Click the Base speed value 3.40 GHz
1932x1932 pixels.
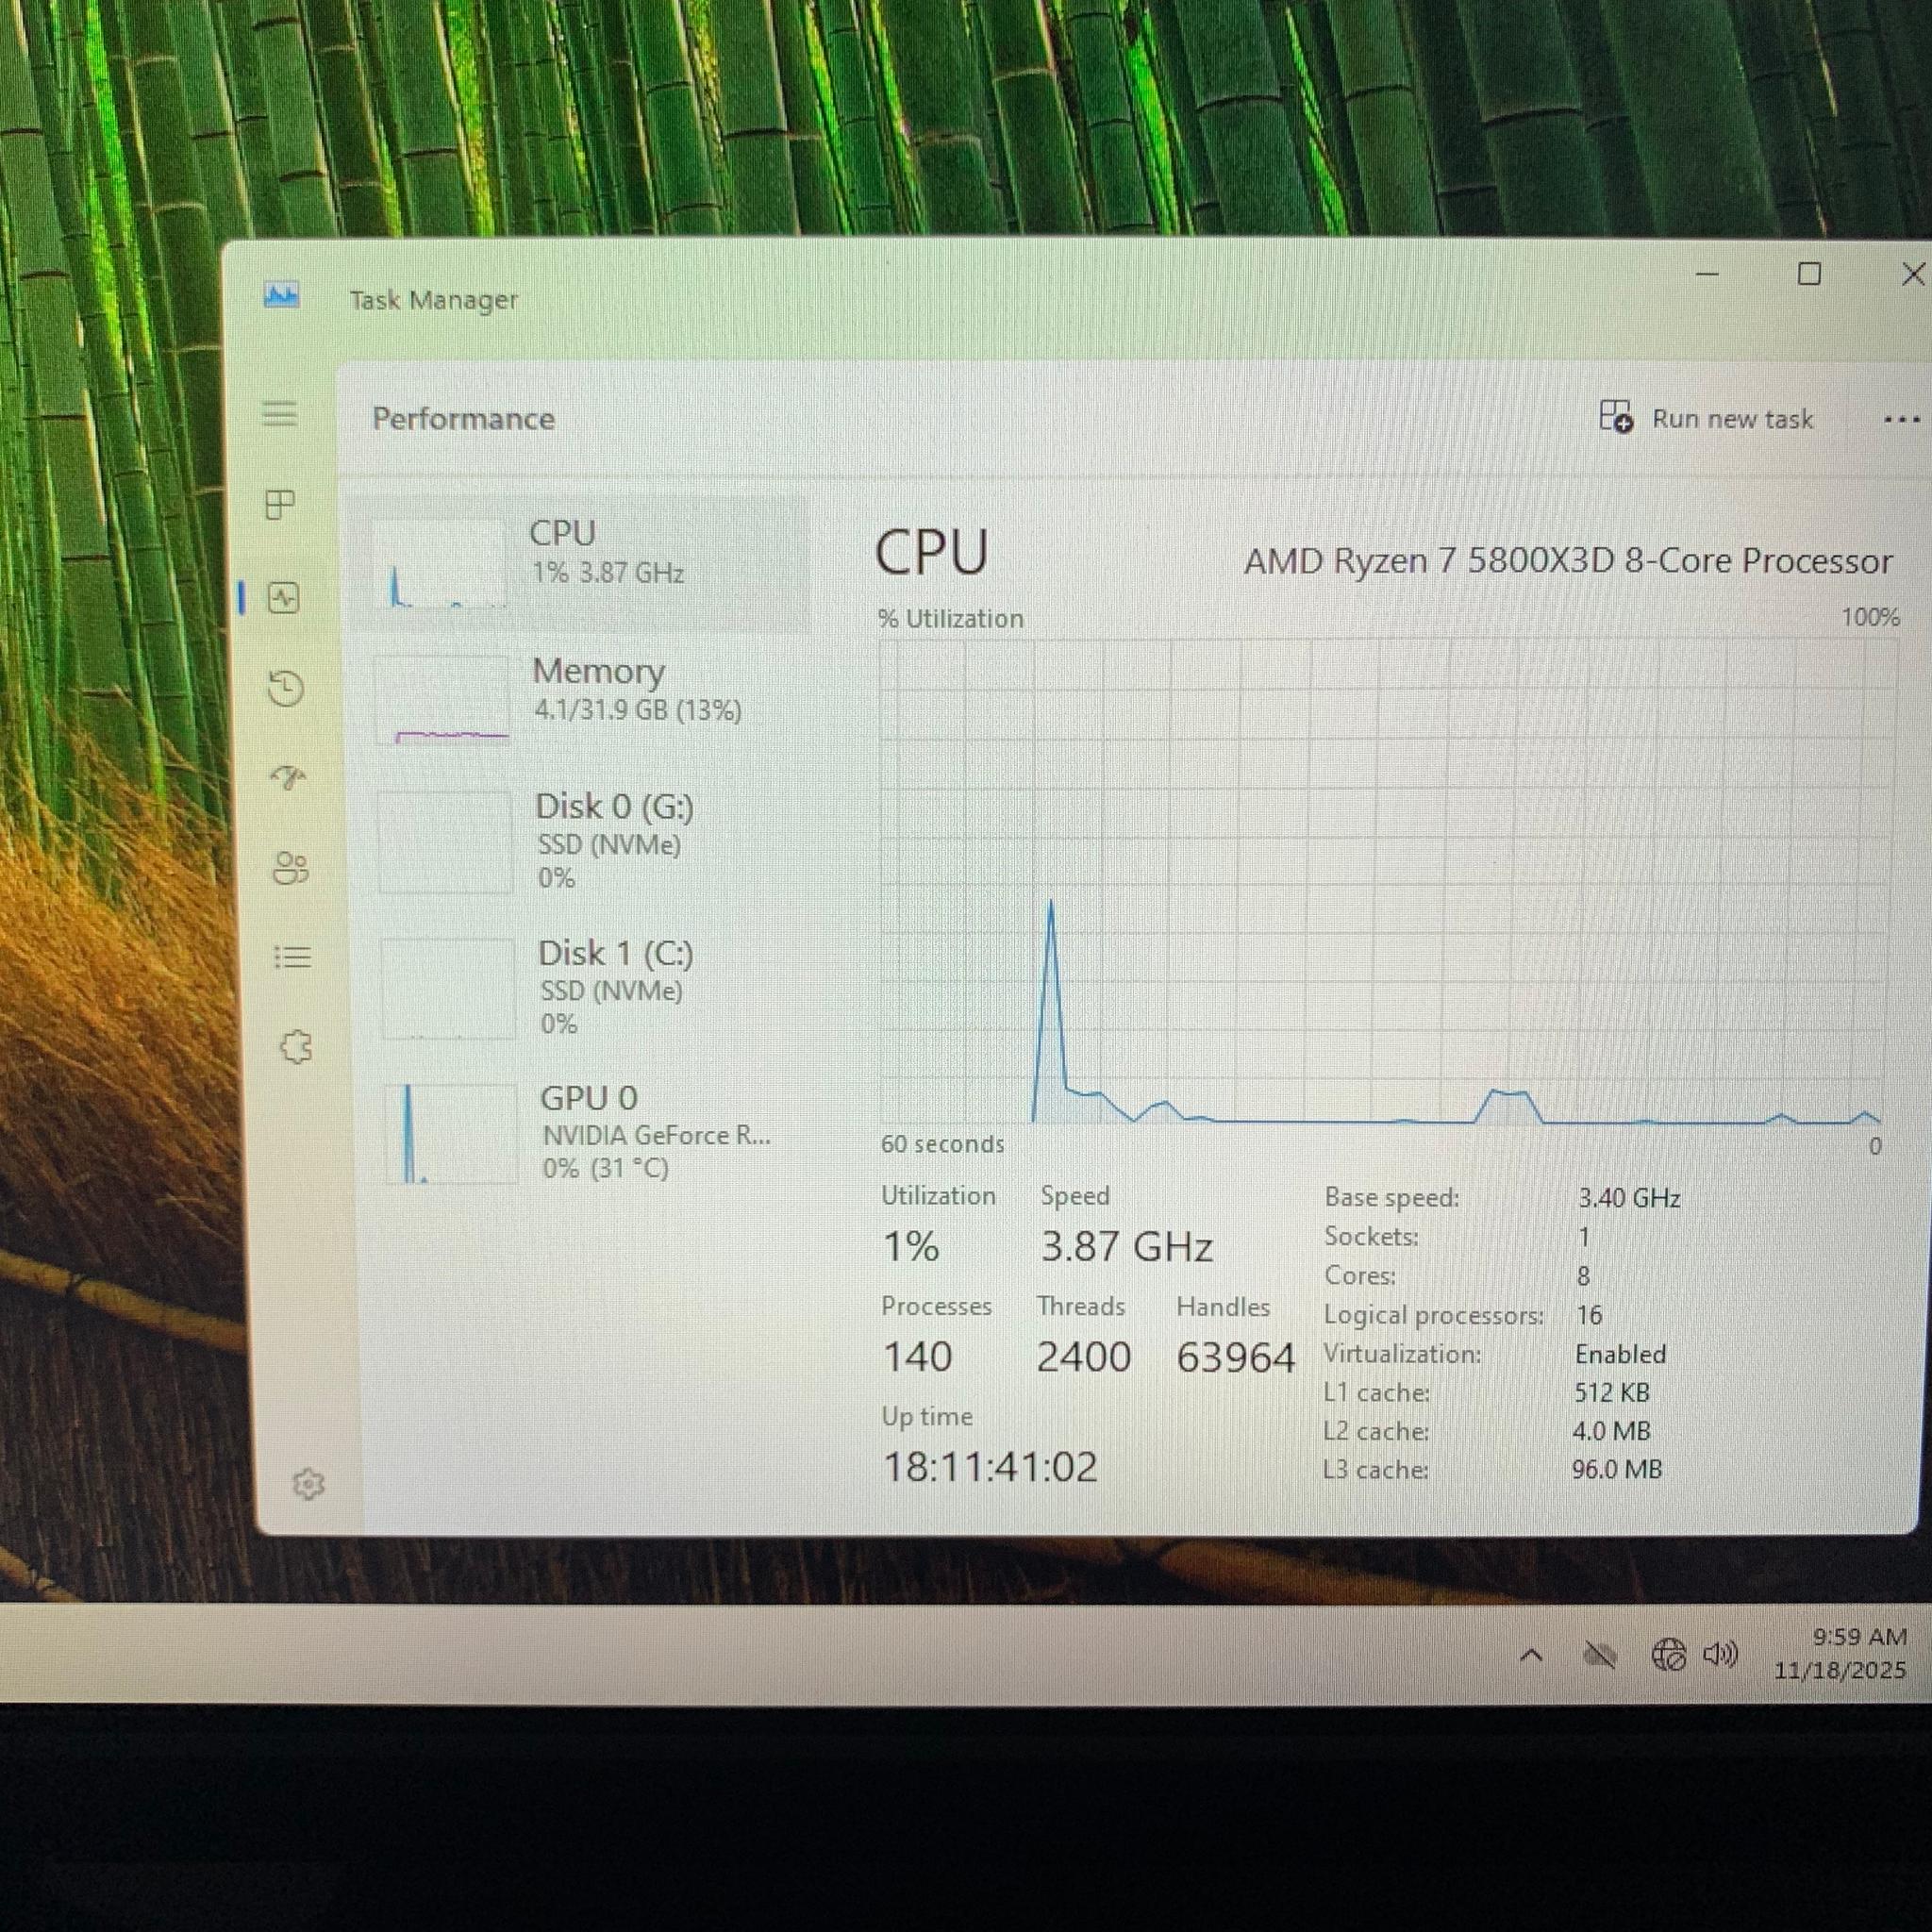(x=1629, y=1198)
